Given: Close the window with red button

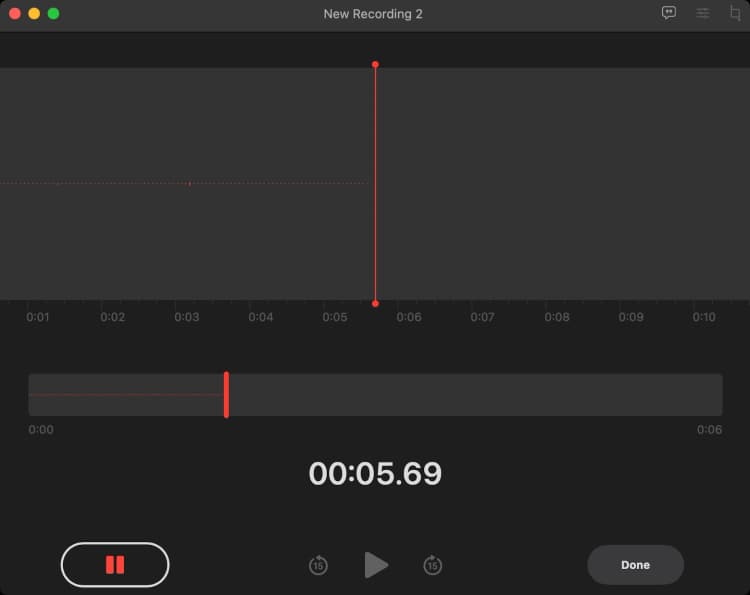Looking at the screenshot, I should (x=15, y=13).
